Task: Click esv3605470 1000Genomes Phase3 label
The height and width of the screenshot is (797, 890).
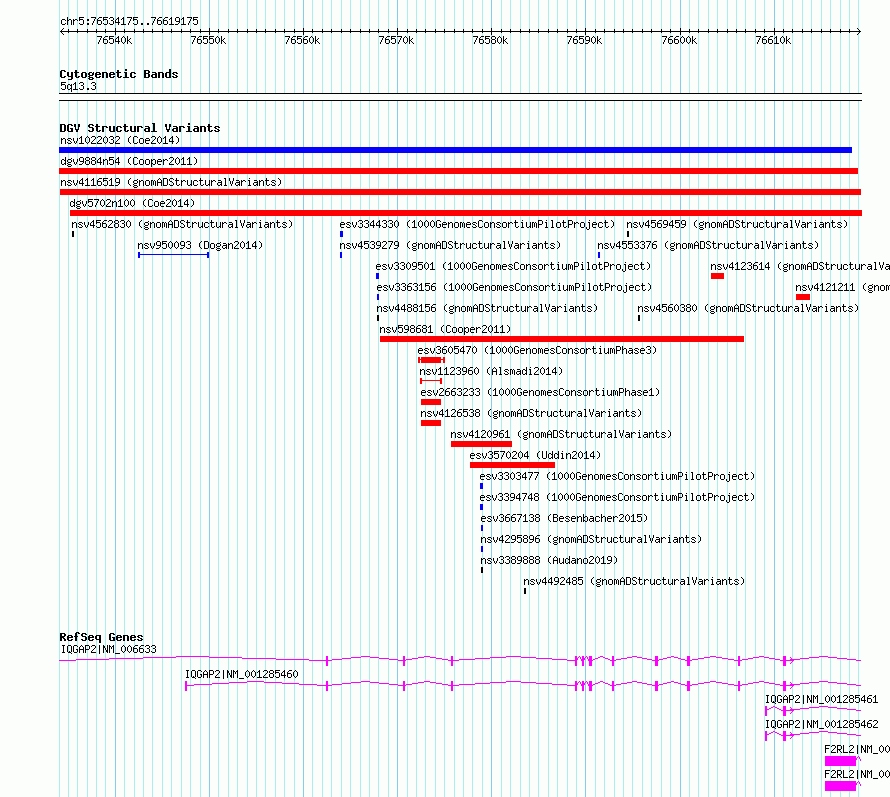Action: 537,350
